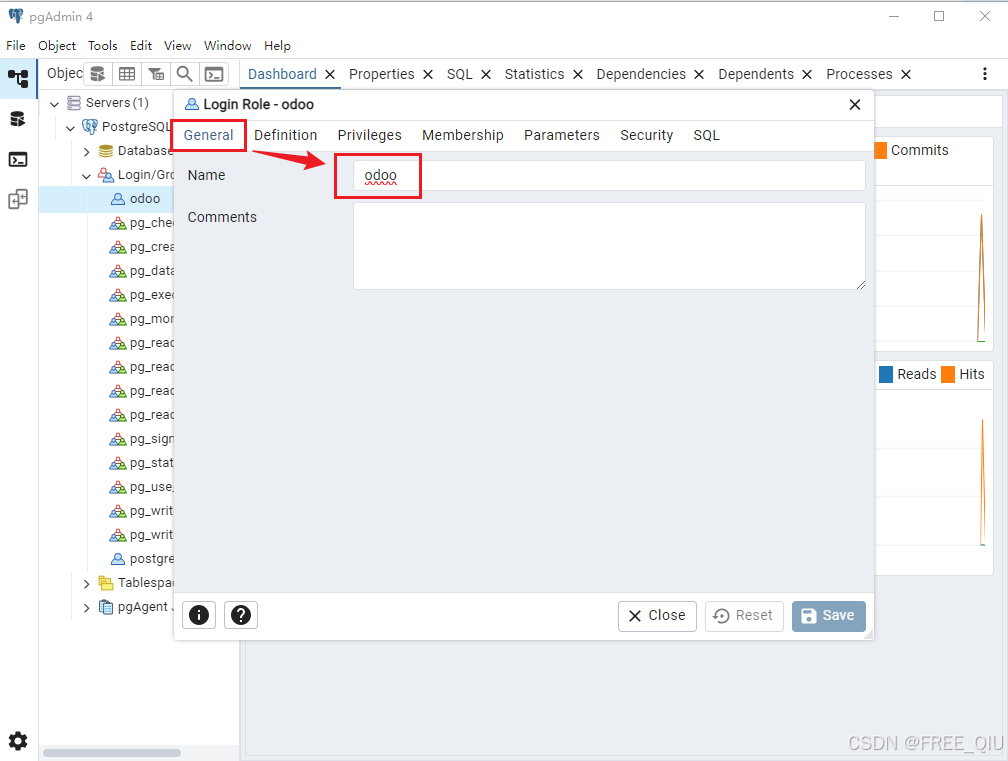Expand the Databases tree node
This screenshot has width=1008, height=761.
pyautogui.click(x=87, y=152)
